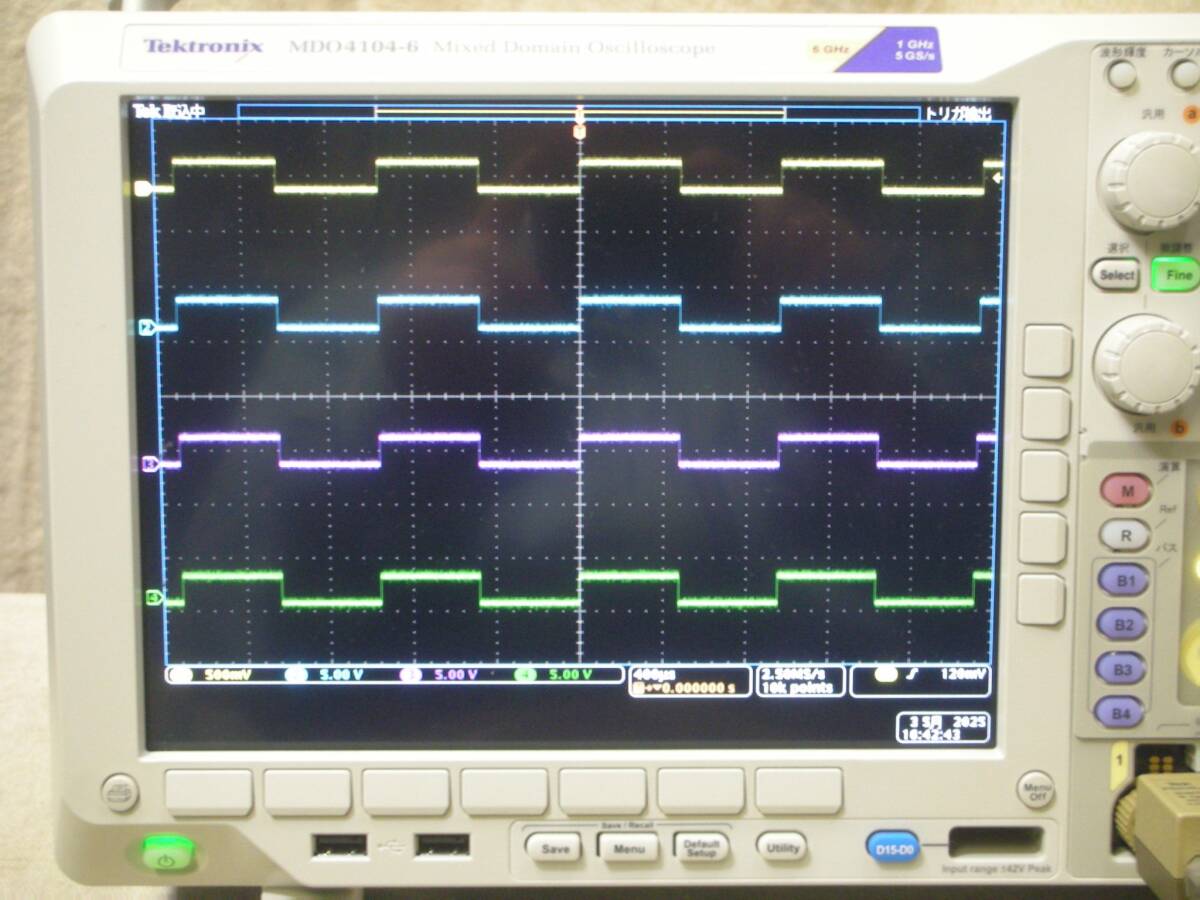Click the rising edge trigger slope icon
This screenshot has width=1200, height=900.
[x=910, y=675]
